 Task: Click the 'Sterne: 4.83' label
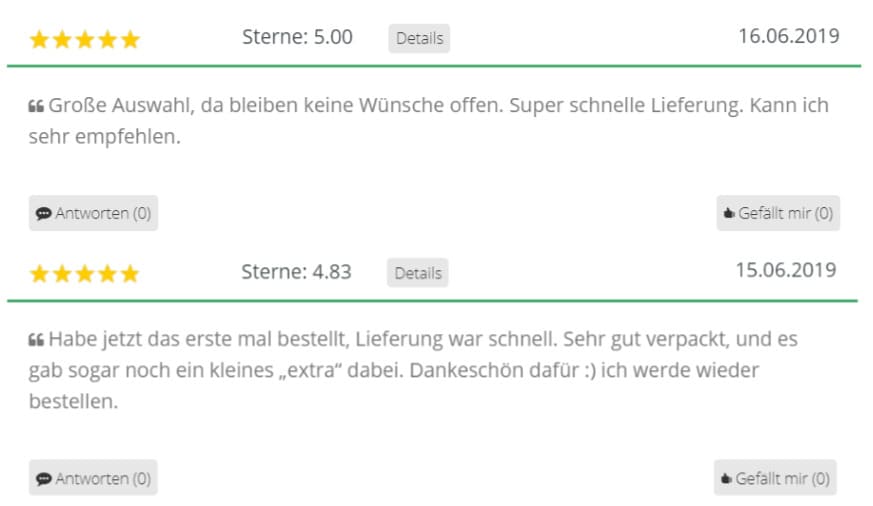click(296, 272)
